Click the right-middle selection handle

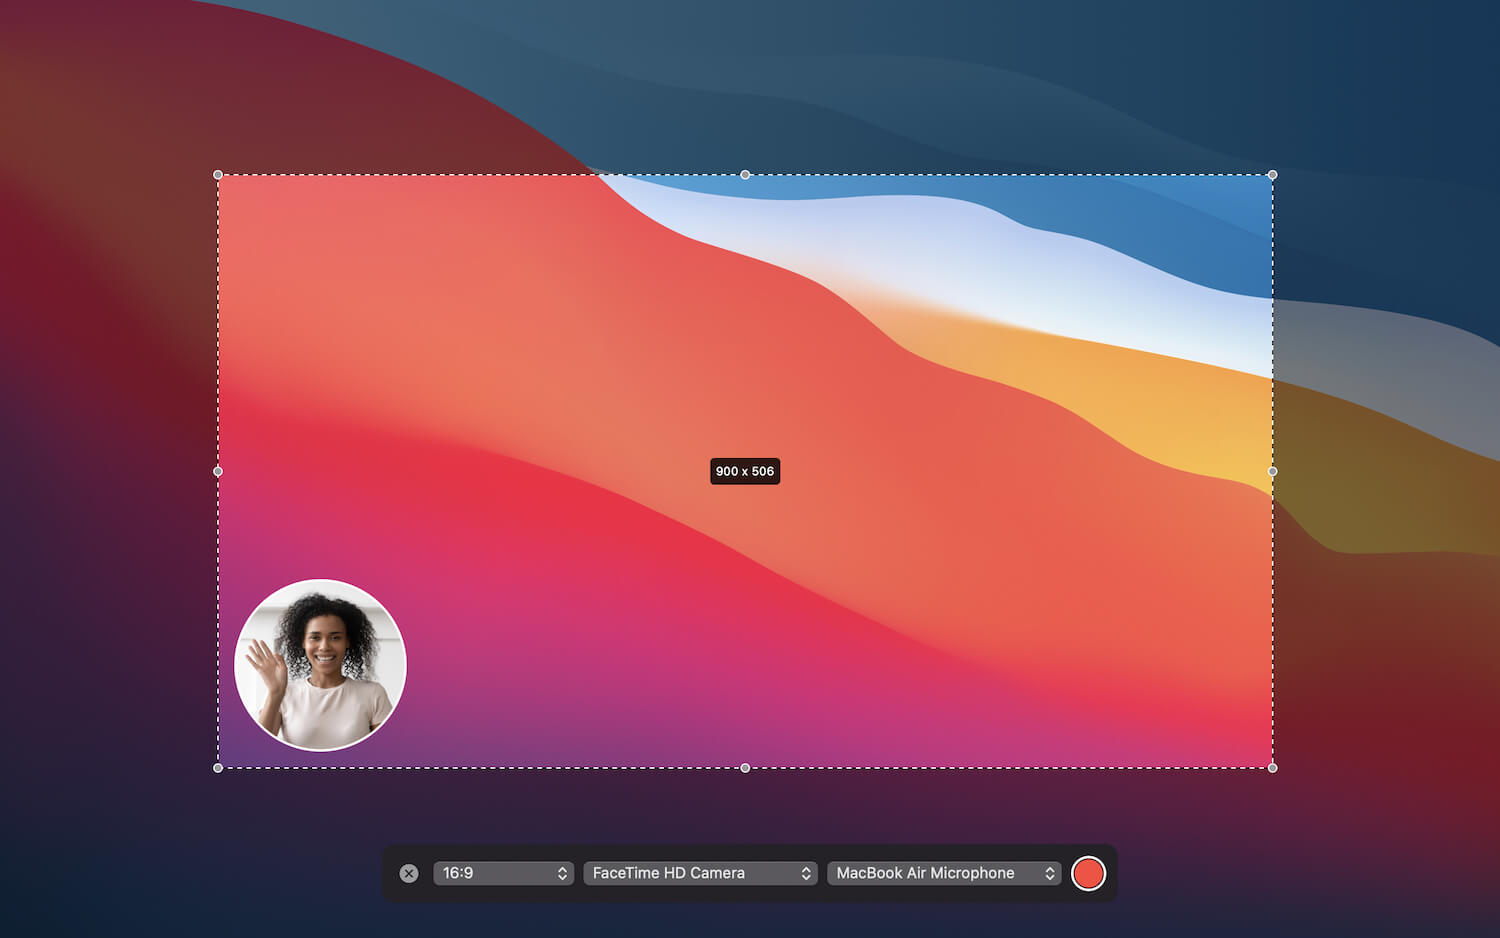pyautogui.click(x=1272, y=471)
